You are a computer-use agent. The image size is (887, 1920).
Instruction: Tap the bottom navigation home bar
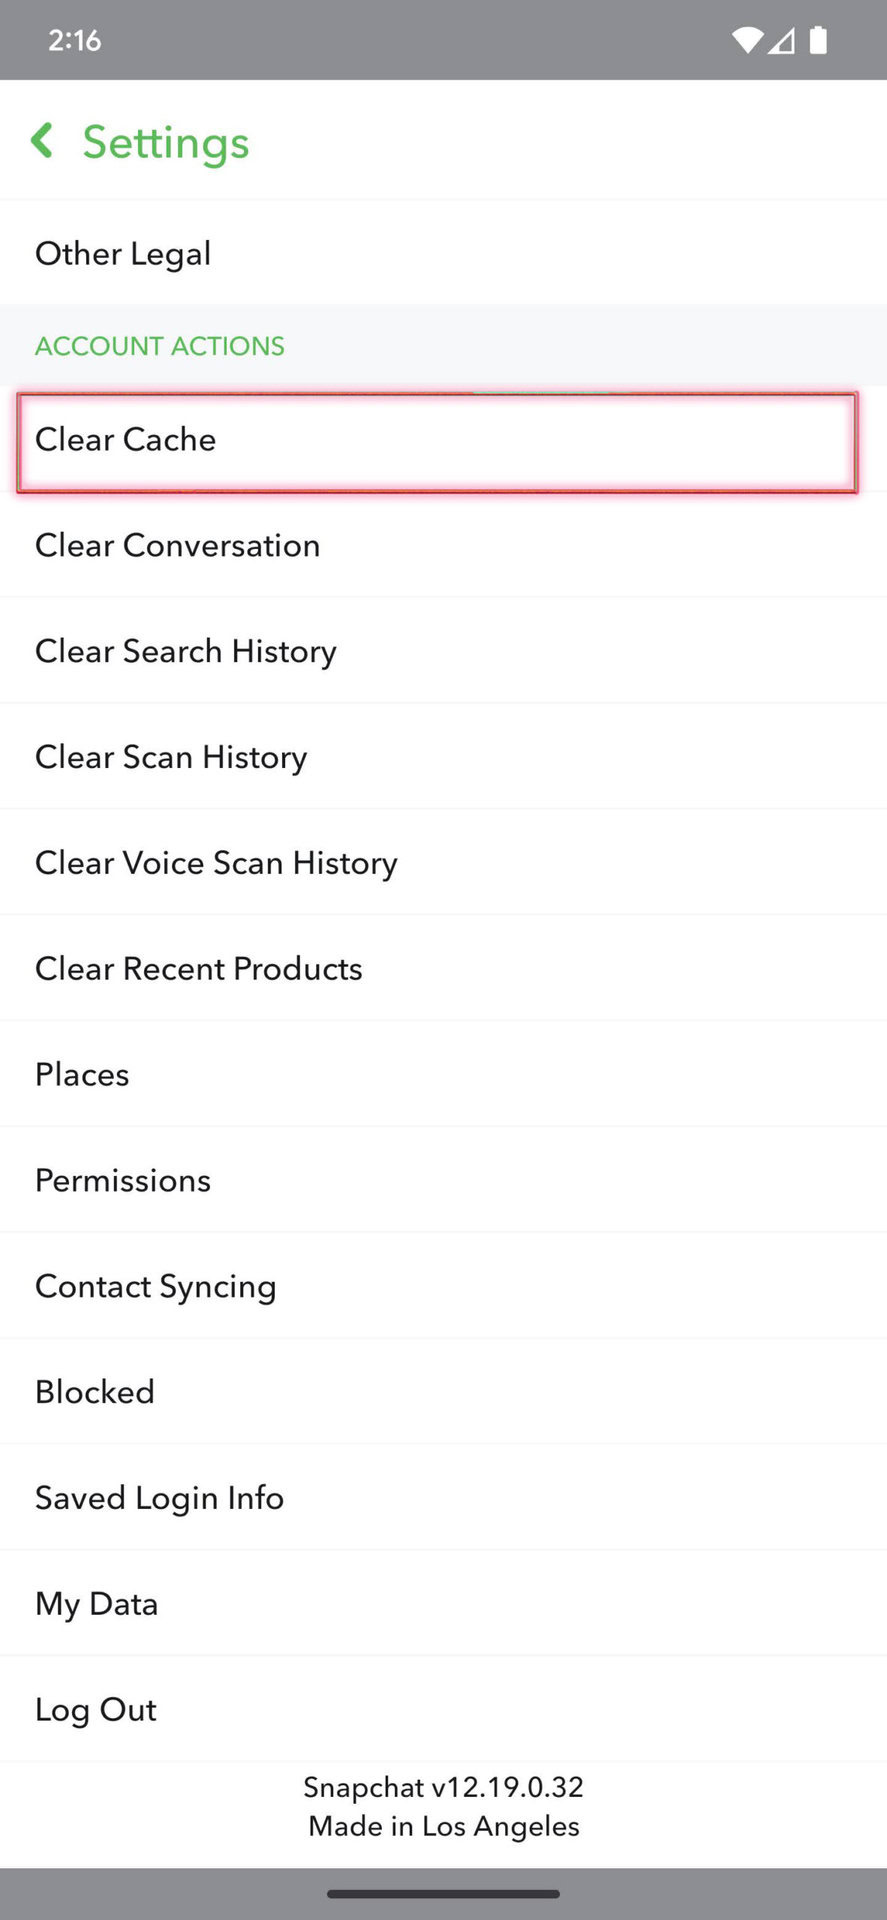[x=443, y=1894]
